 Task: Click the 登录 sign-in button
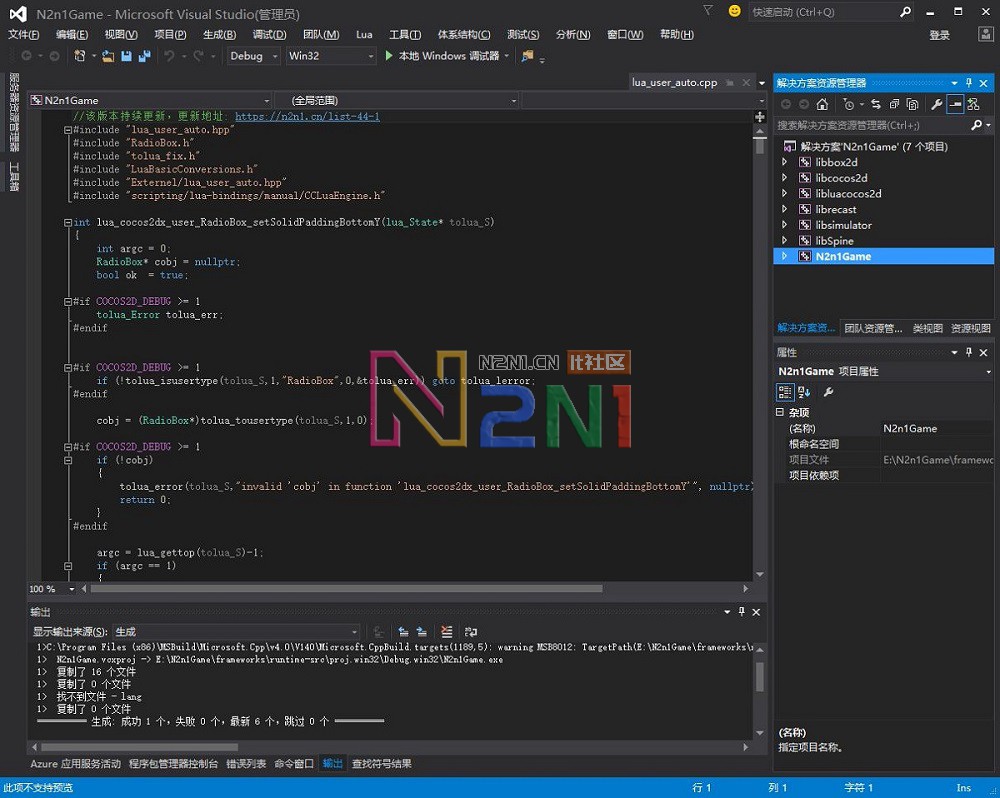click(938, 33)
